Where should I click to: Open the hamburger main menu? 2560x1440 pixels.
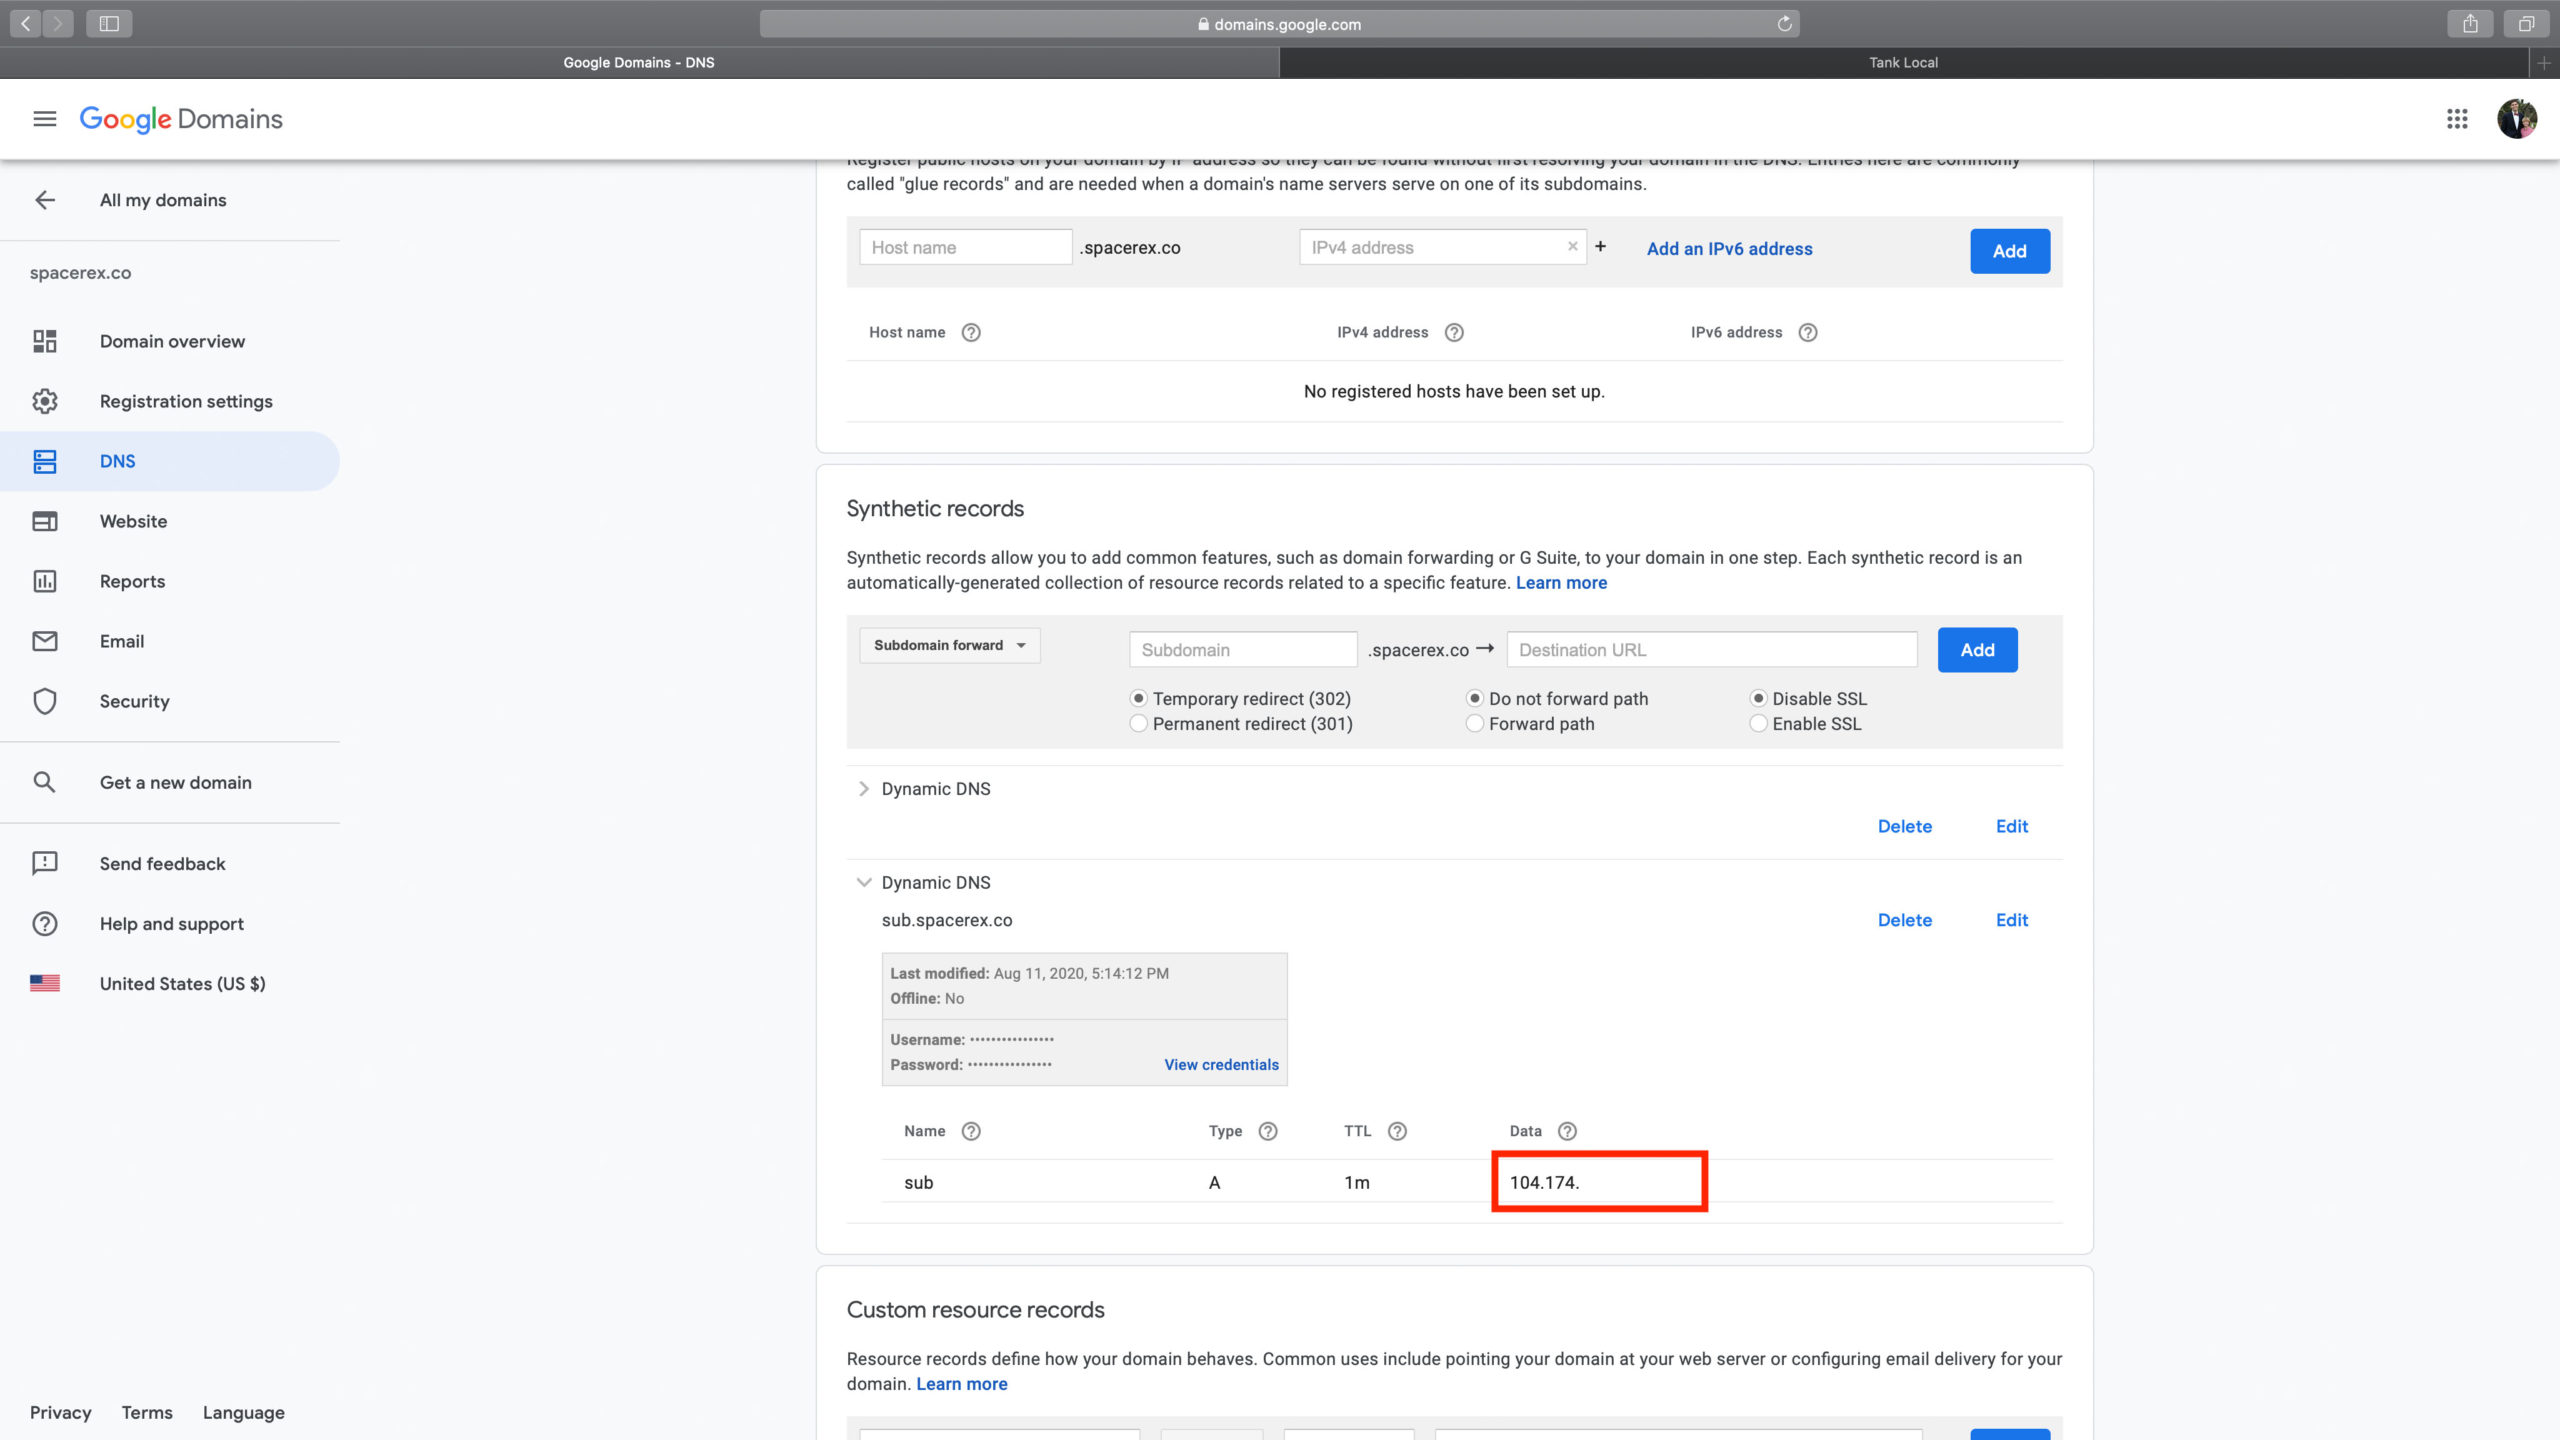pos(44,119)
